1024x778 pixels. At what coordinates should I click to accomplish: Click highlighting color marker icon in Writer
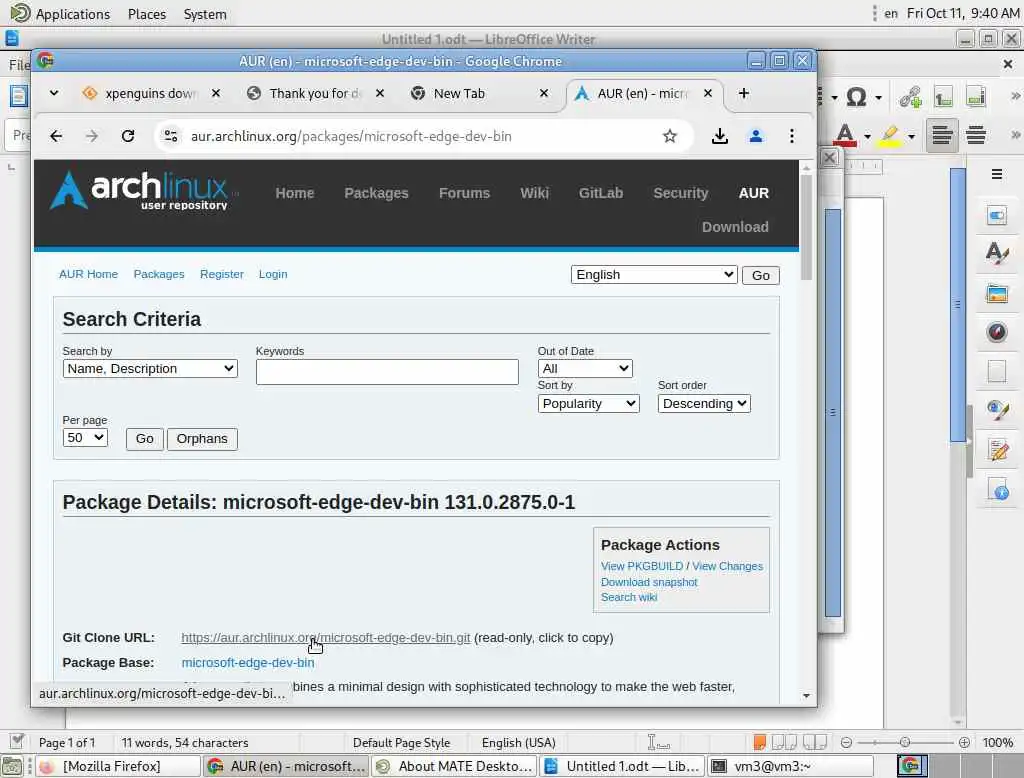[889, 135]
